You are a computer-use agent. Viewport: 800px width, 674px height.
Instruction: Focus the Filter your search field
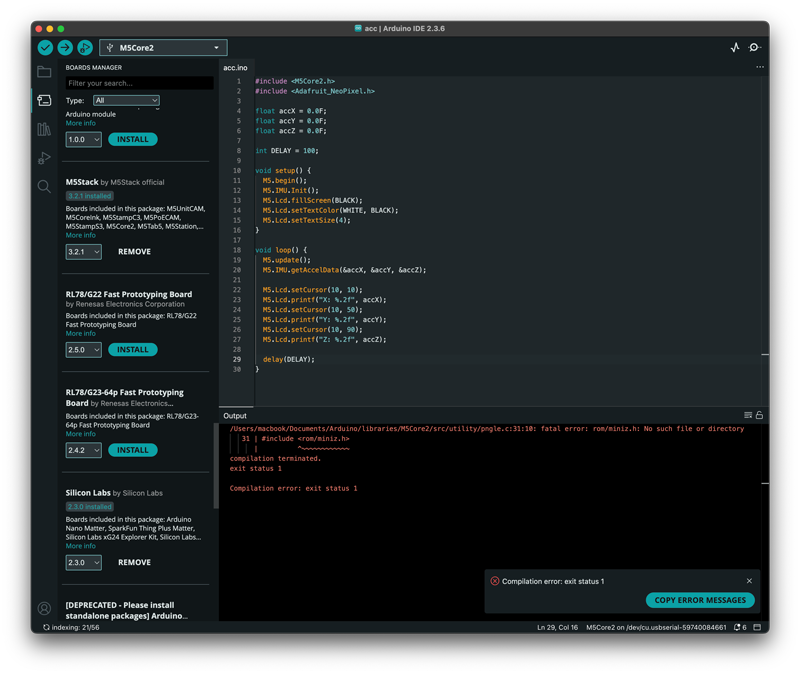[139, 83]
